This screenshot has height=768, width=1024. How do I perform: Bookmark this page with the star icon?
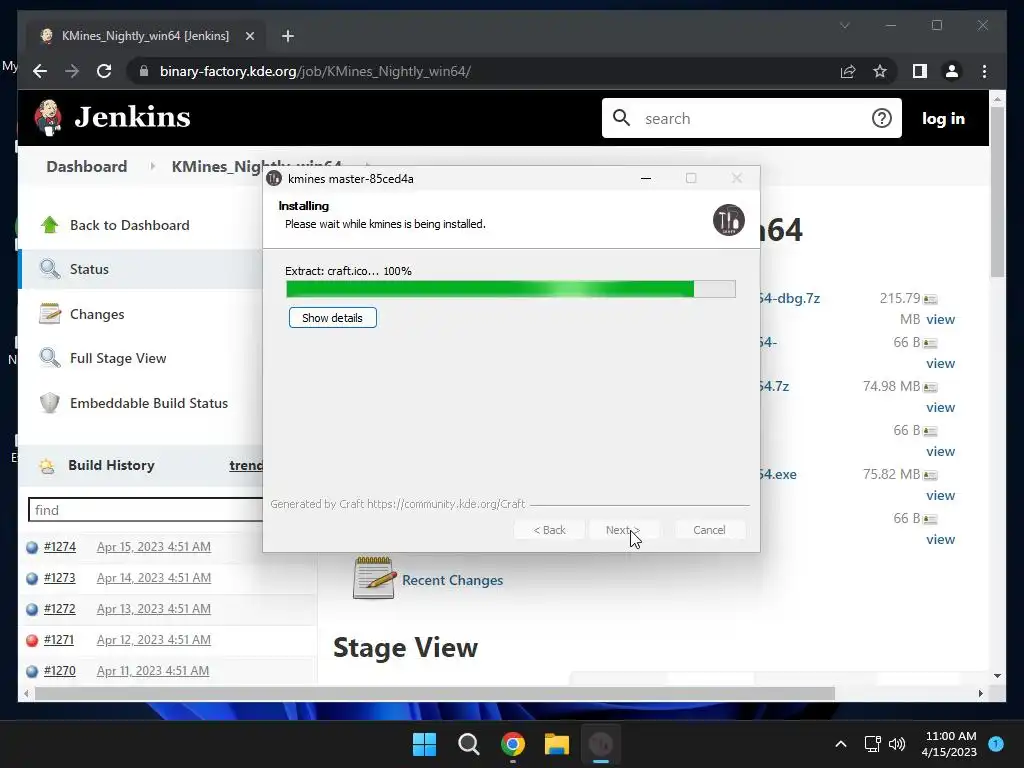[x=880, y=71]
